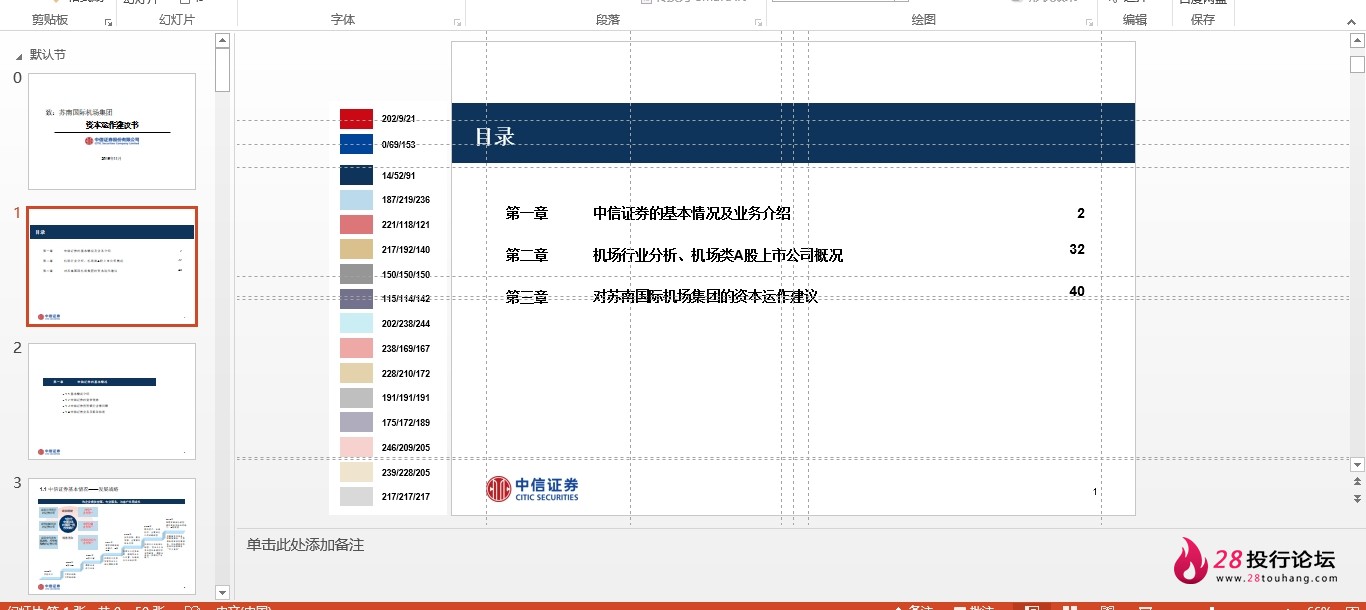Select slide 1 目录 thumbnail
This screenshot has width=1366, height=610.
pos(112,267)
